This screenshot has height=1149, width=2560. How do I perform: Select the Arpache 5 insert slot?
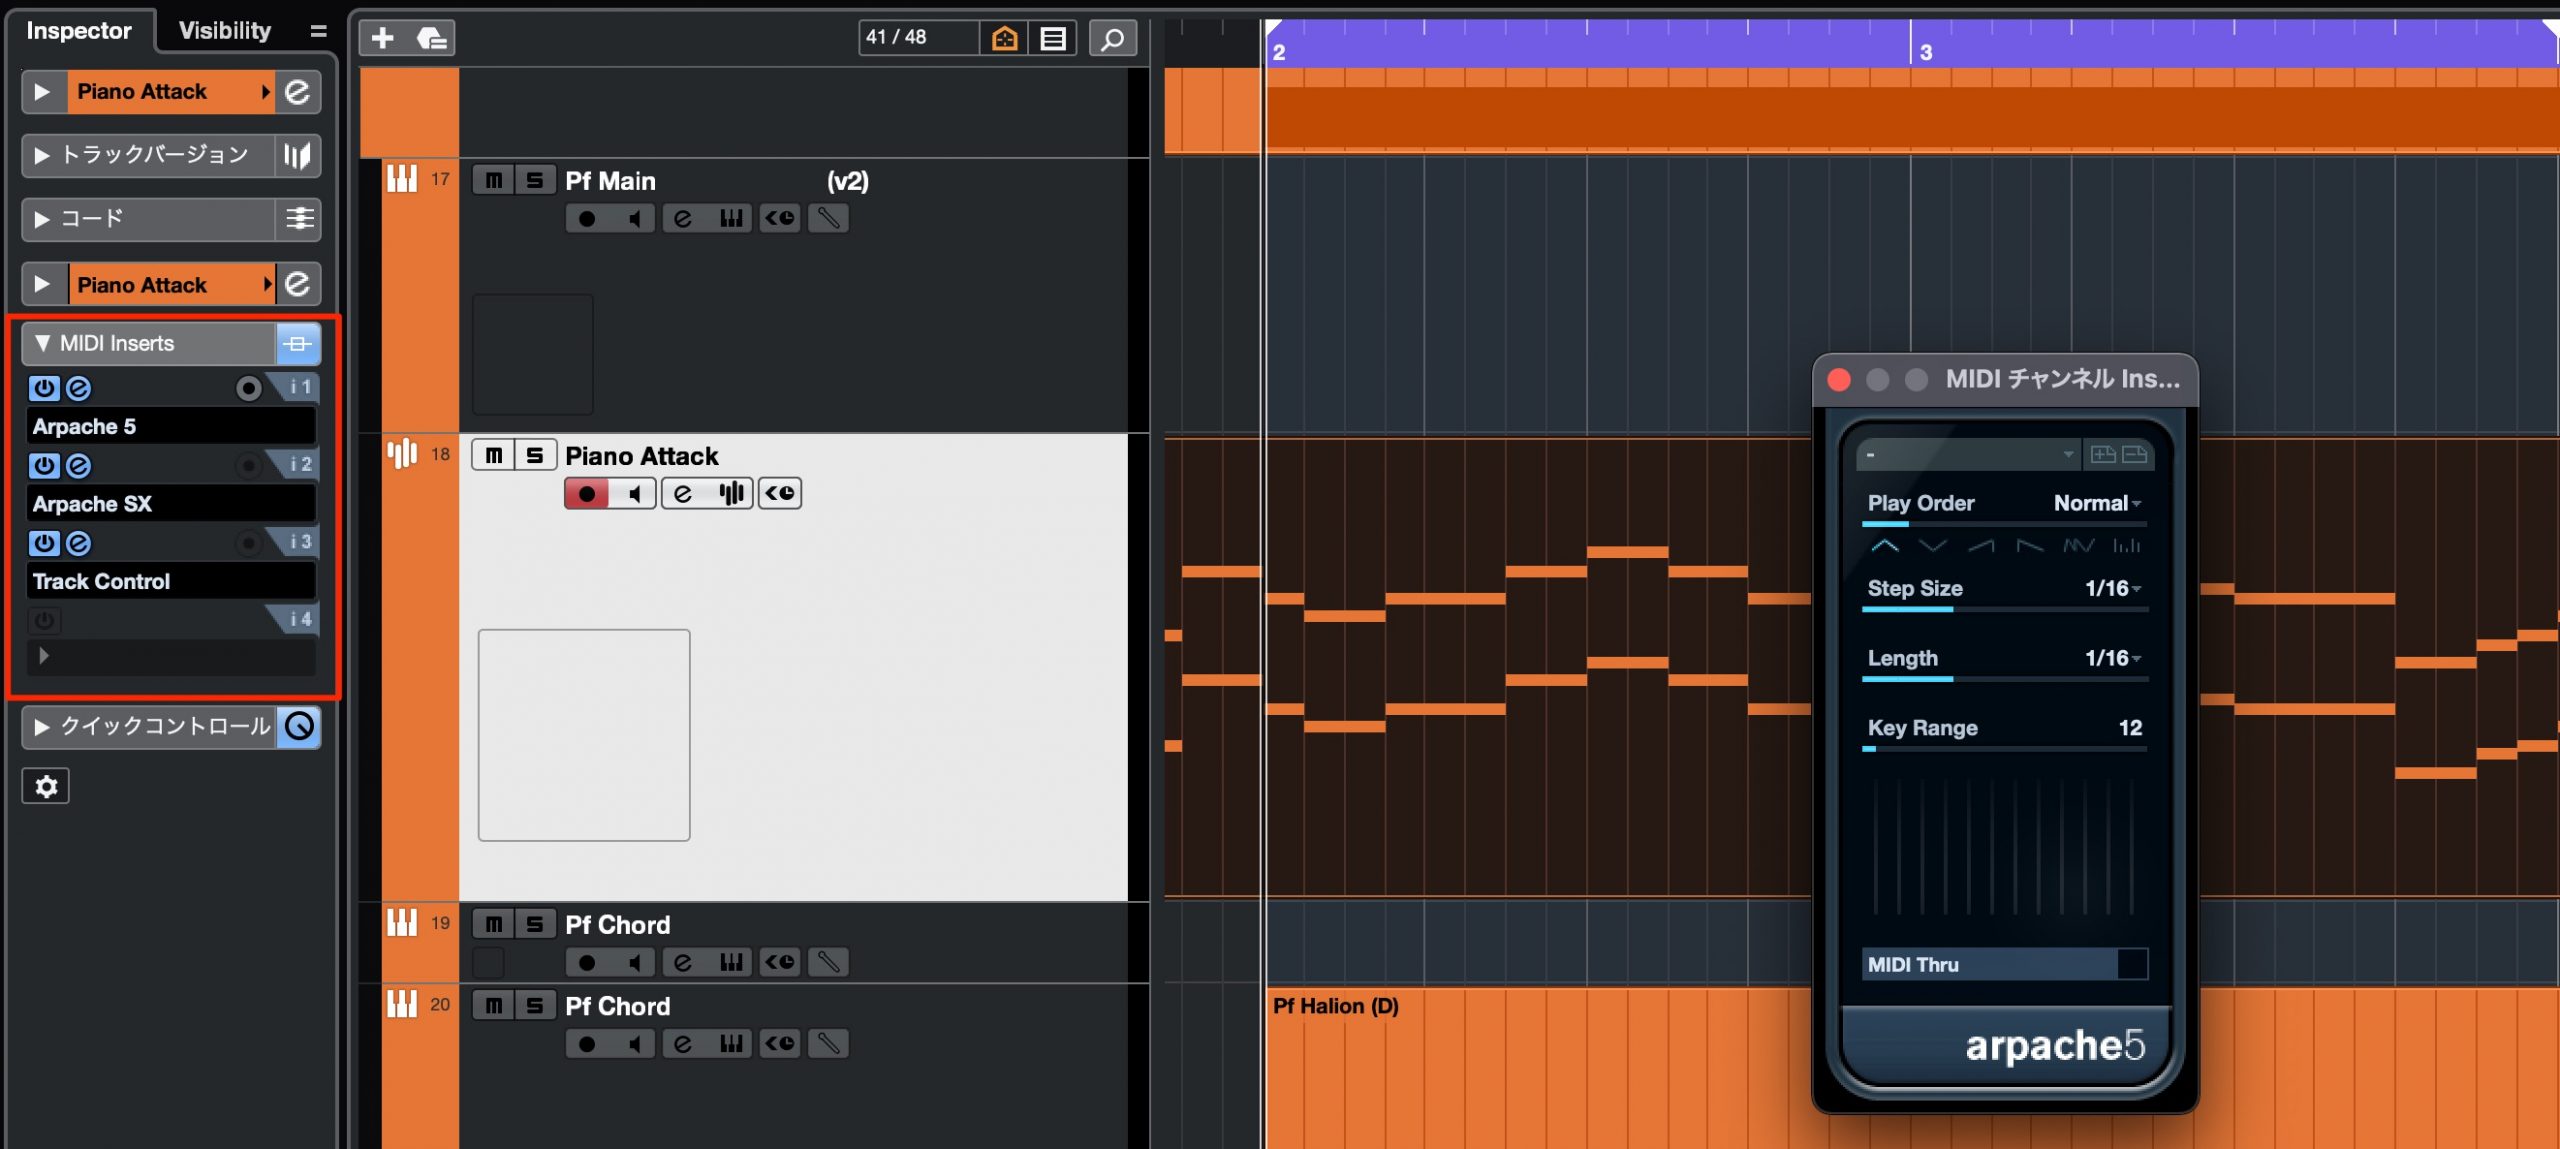pyautogui.click(x=171, y=427)
